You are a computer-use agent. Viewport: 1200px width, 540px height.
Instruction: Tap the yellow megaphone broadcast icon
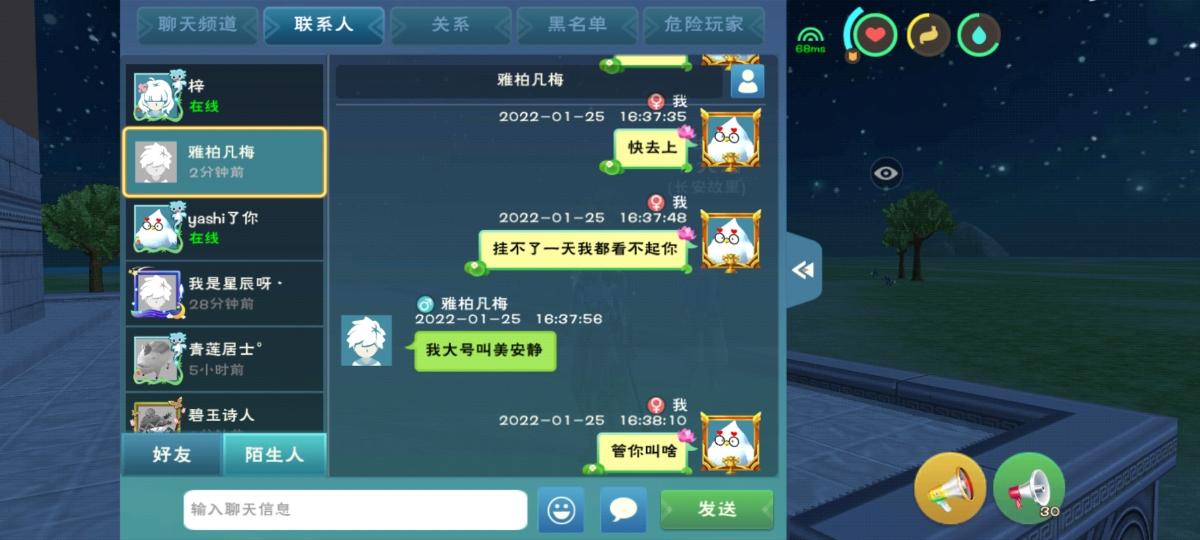pos(950,488)
